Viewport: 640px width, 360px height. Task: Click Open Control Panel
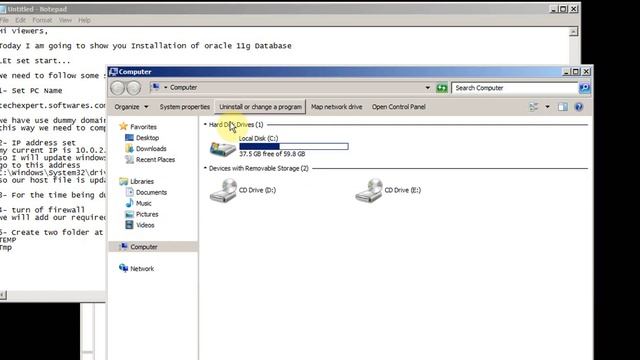(x=398, y=107)
